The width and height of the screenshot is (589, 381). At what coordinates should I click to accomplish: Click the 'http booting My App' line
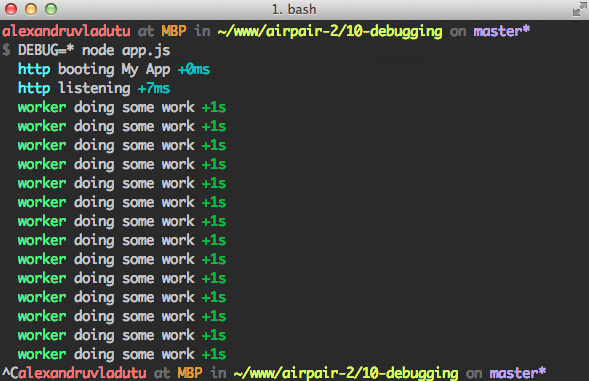click(x=114, y=70)
